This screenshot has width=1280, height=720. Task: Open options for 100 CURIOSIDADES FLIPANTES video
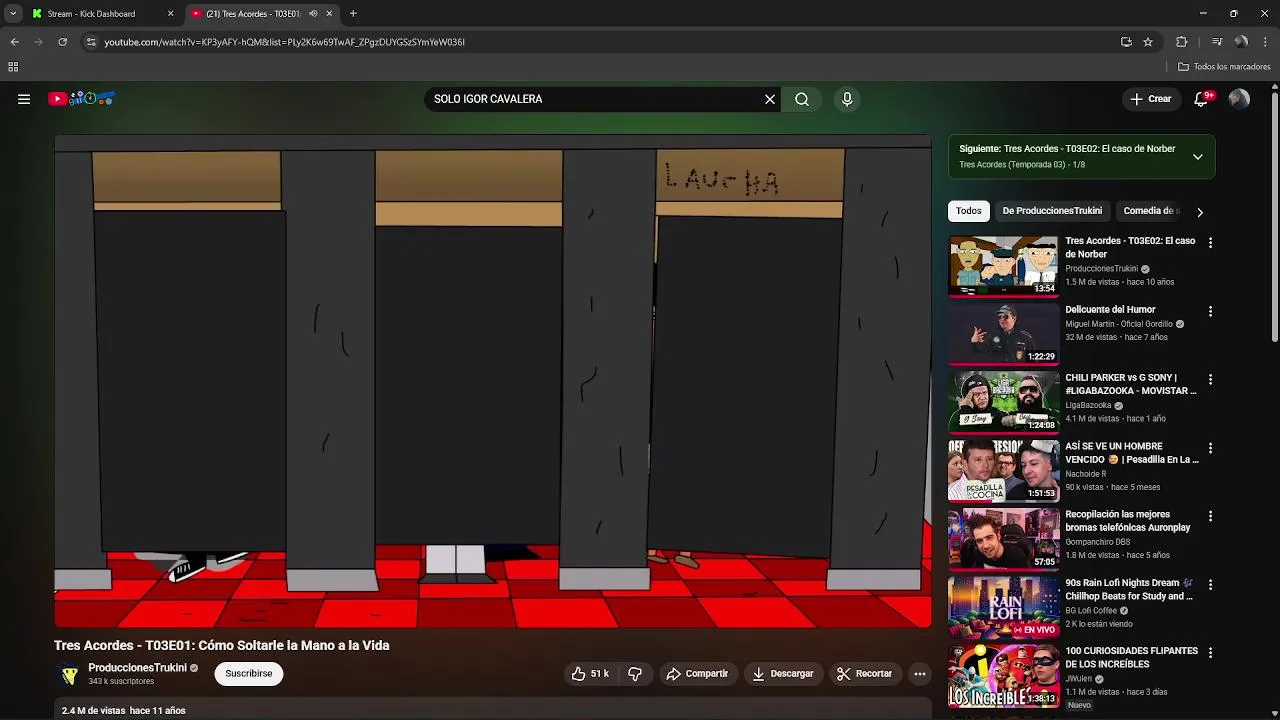[x=1210, y=652]
